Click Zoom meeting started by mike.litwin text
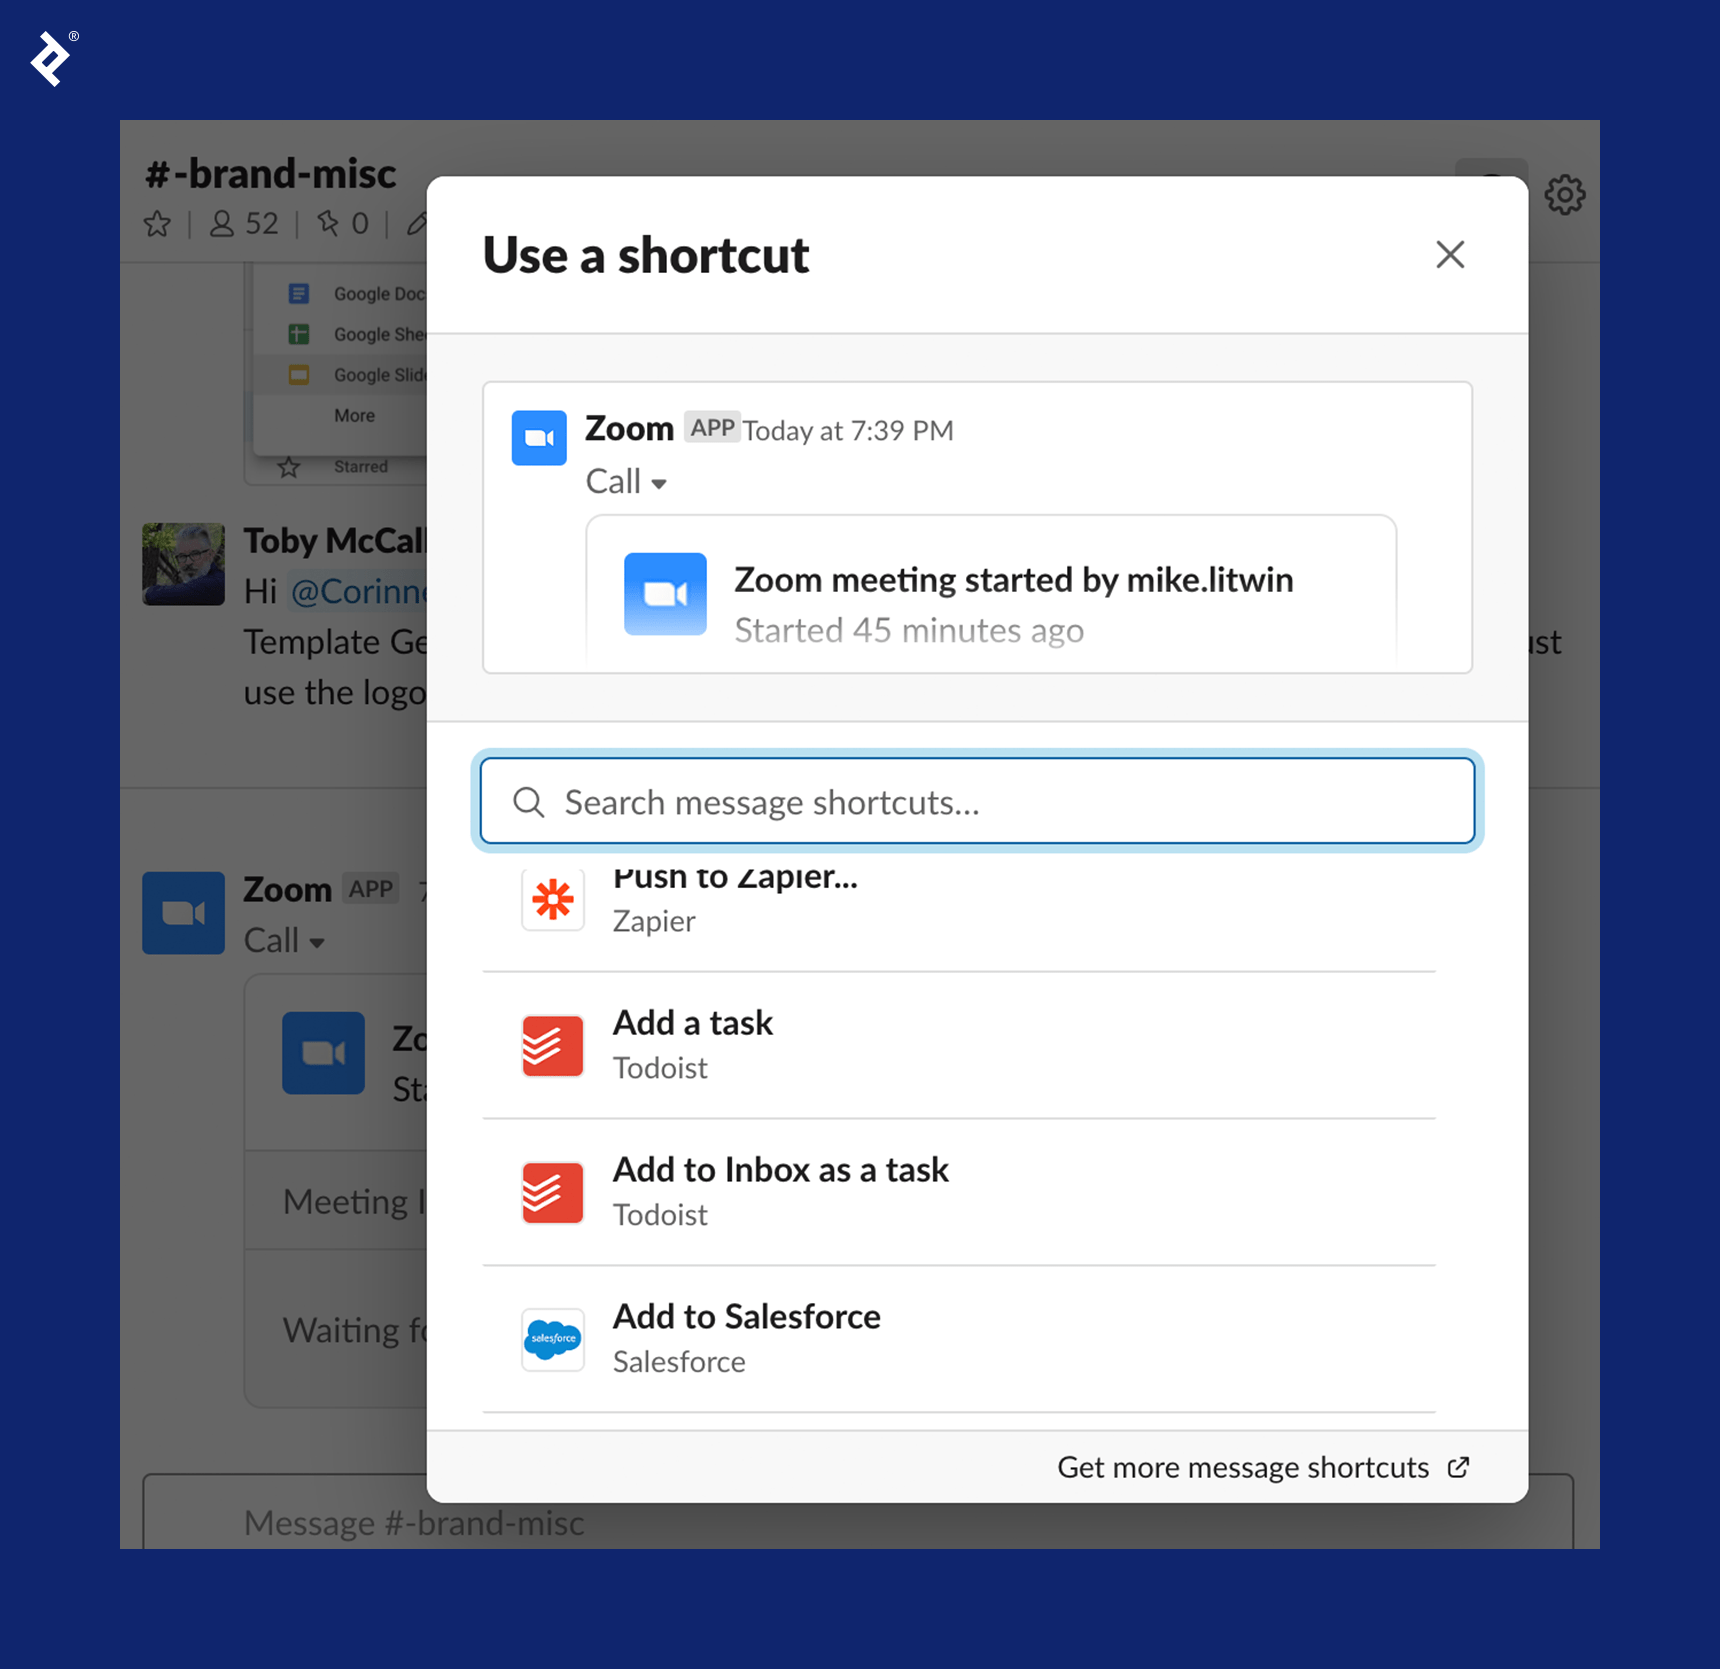Image resolution: width=1720 pixels, height=1669 pixels. (x=1014, y=580)
